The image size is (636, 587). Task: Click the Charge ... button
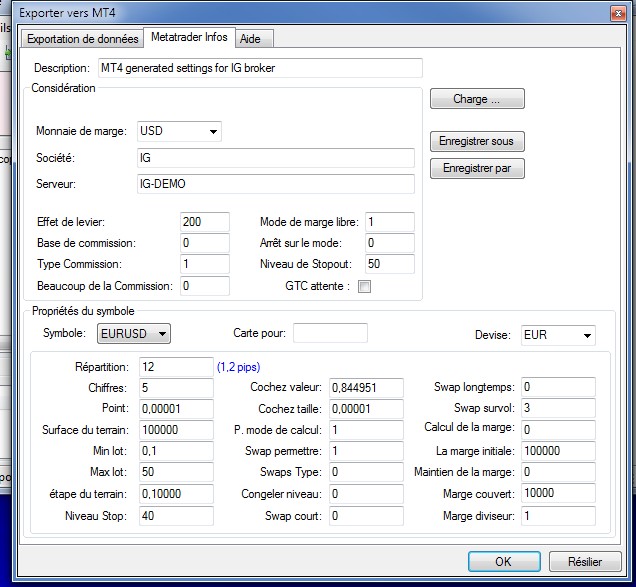pos(476,99)
